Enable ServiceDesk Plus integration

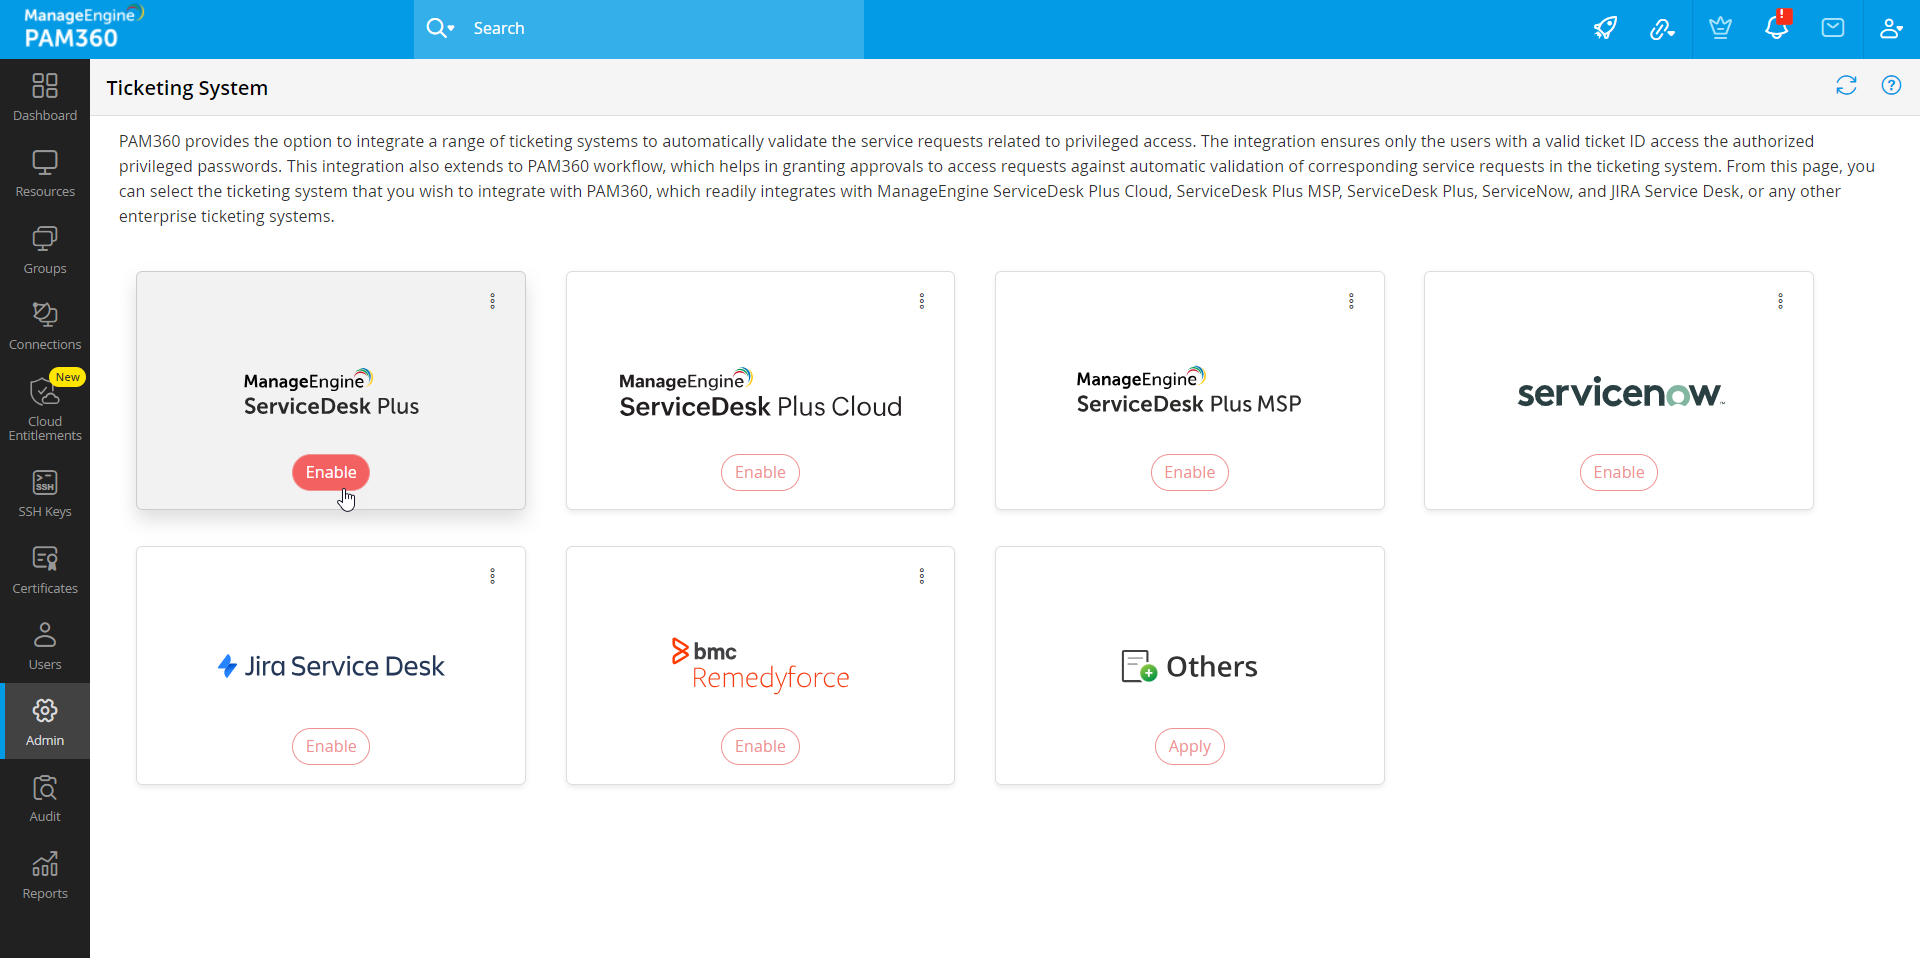[331, 472]
